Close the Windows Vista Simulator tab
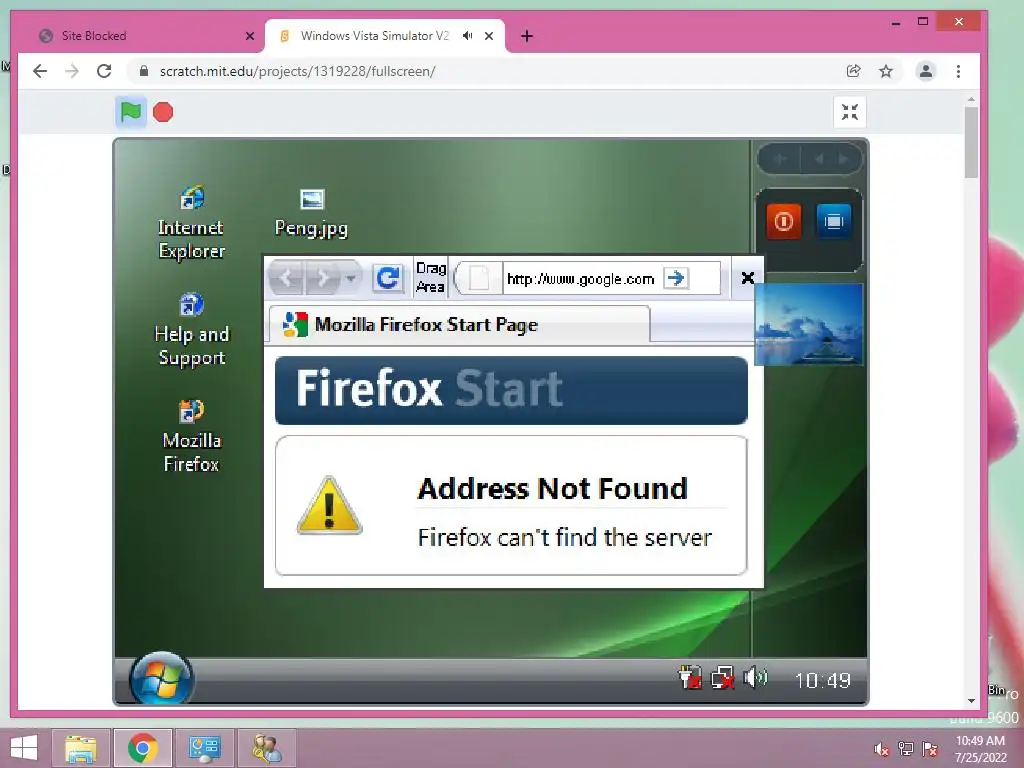 pyautogui.click(x=489, y=36)
